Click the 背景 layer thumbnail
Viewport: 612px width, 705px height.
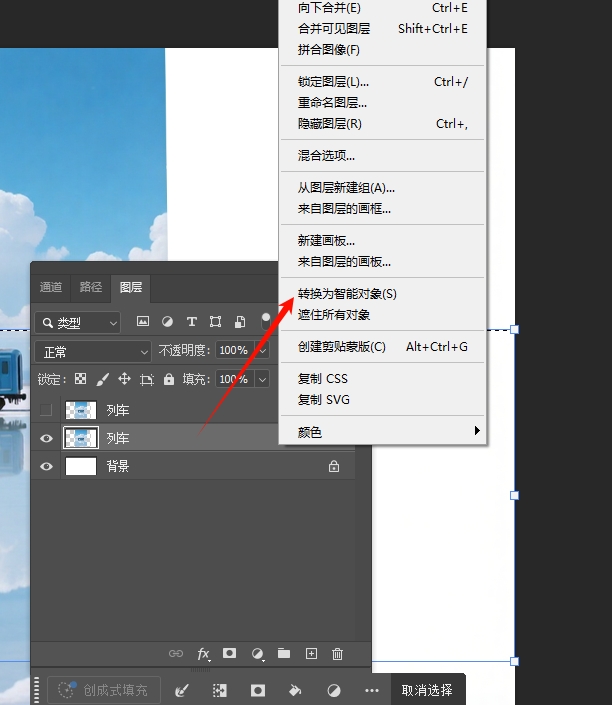(x=81, y=466)
